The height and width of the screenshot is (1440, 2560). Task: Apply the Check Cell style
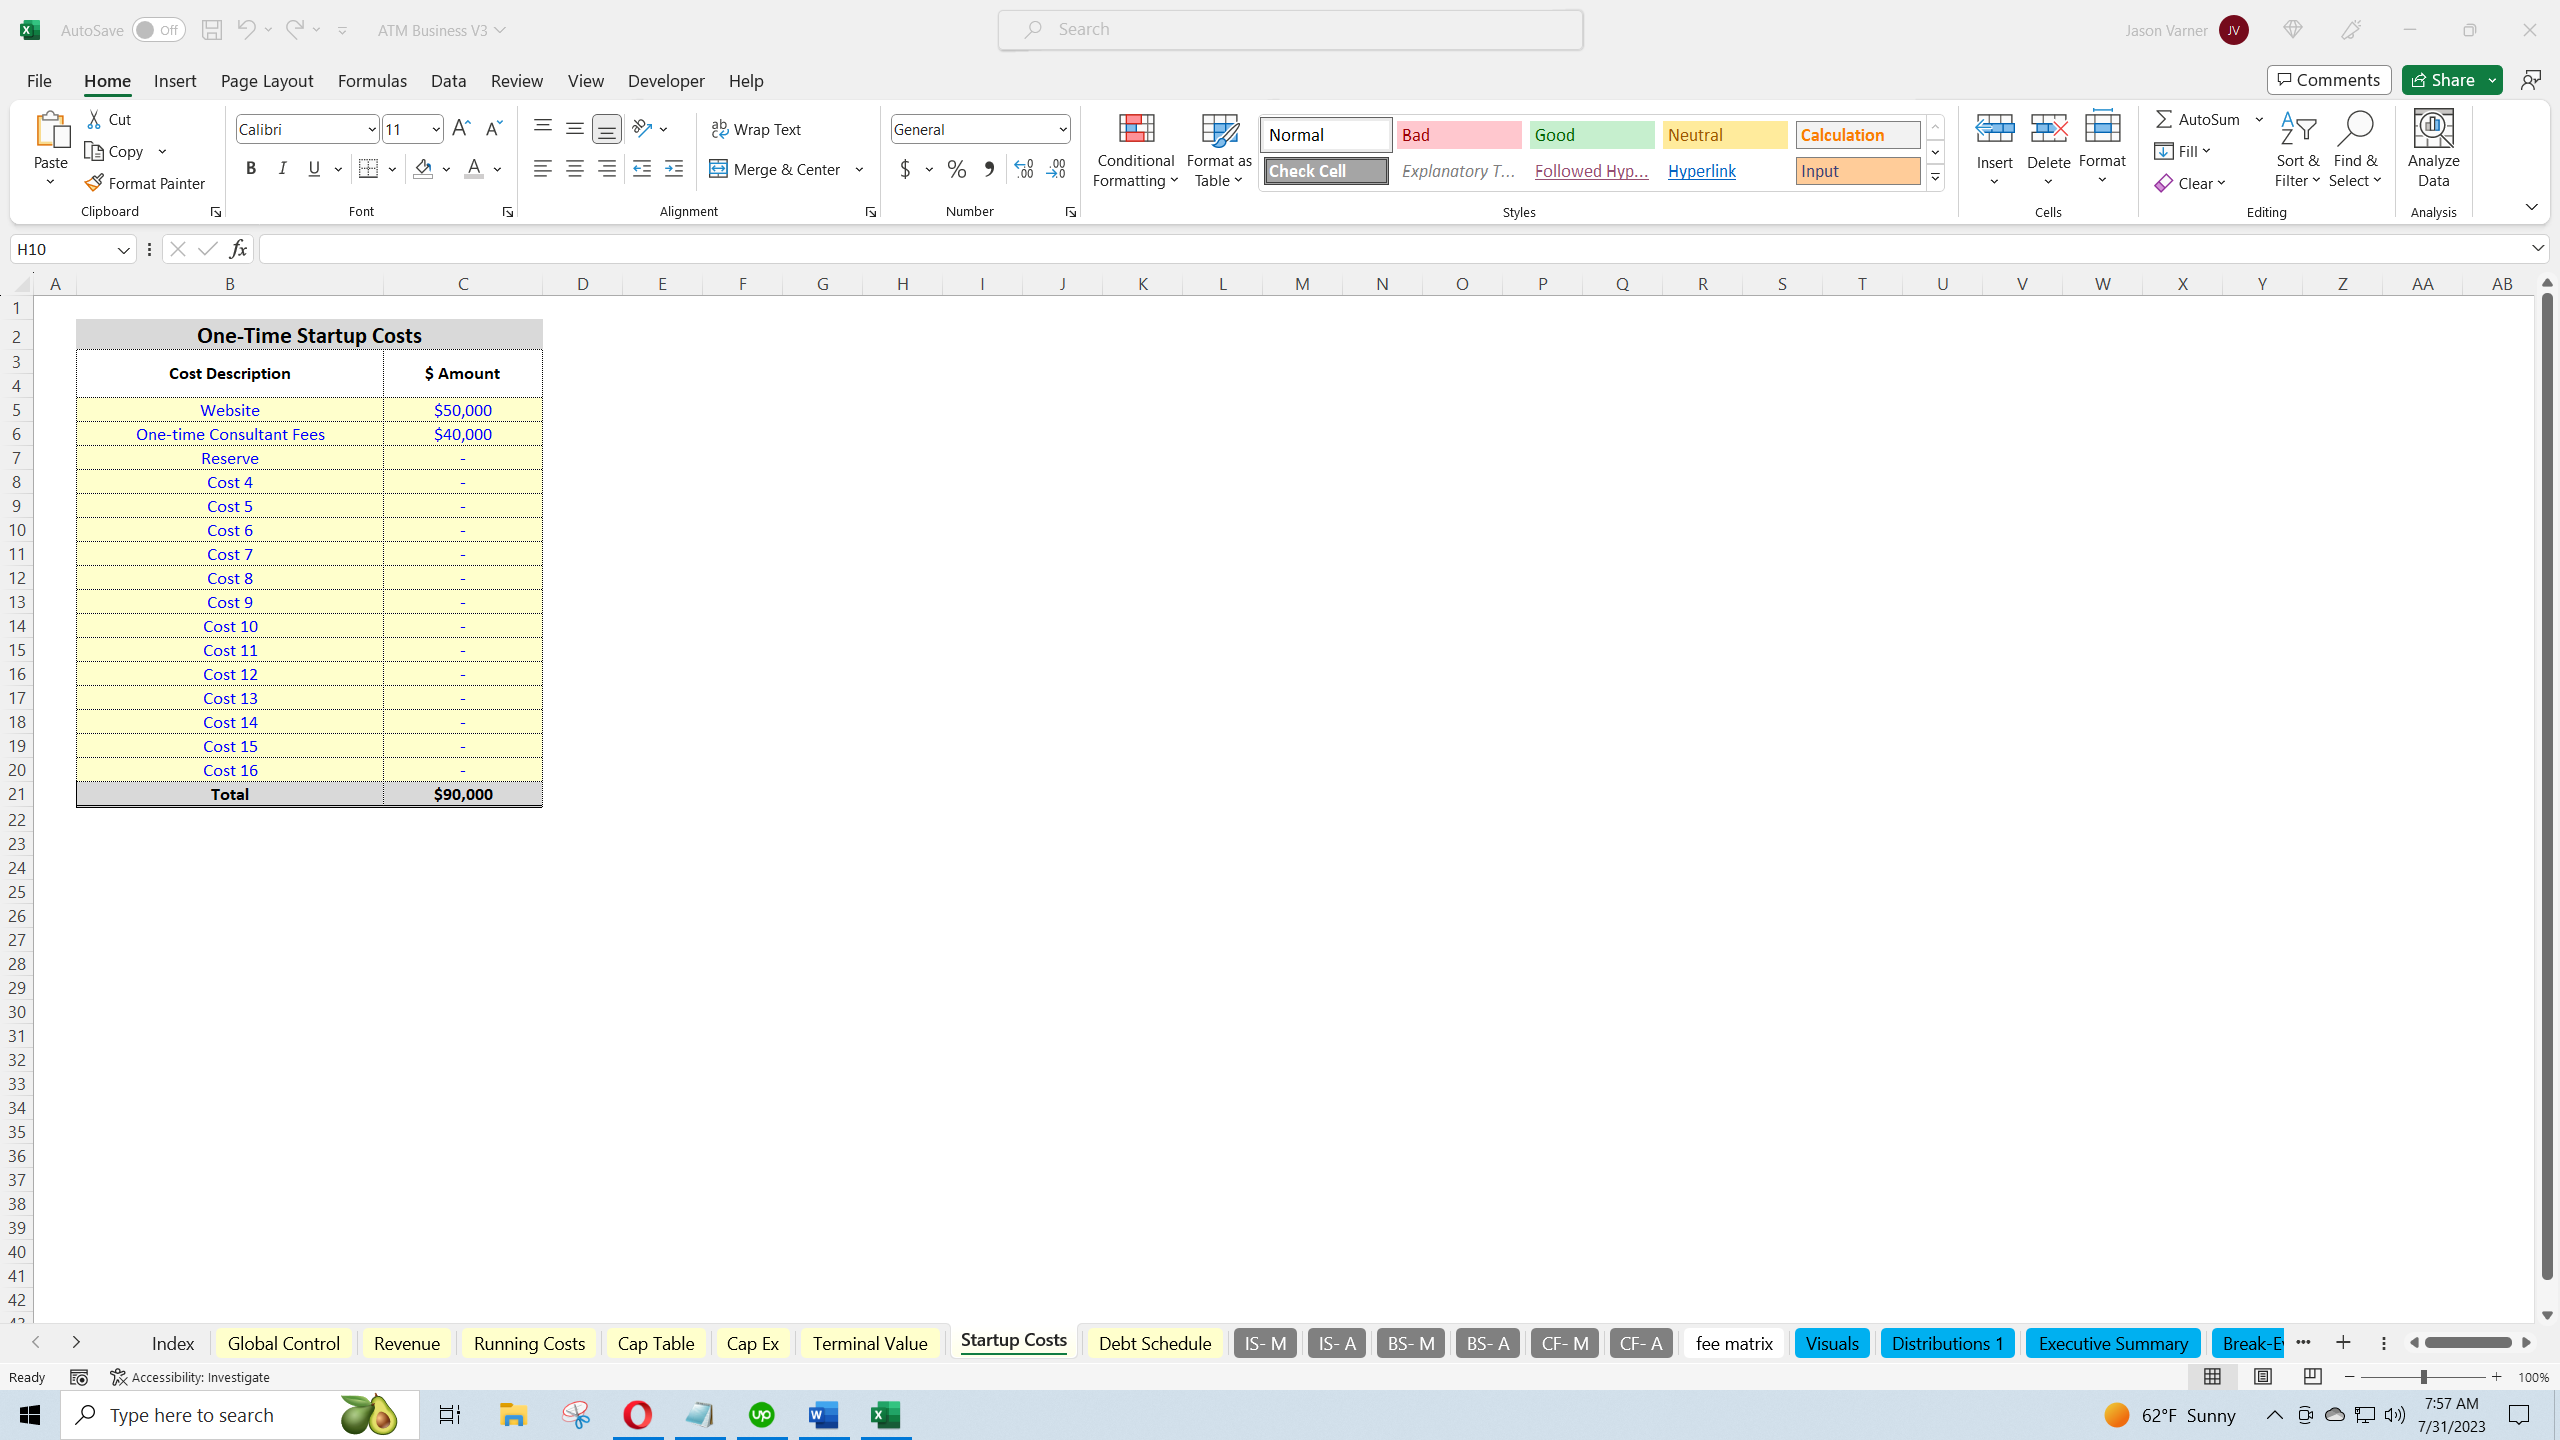point(1326,171)
